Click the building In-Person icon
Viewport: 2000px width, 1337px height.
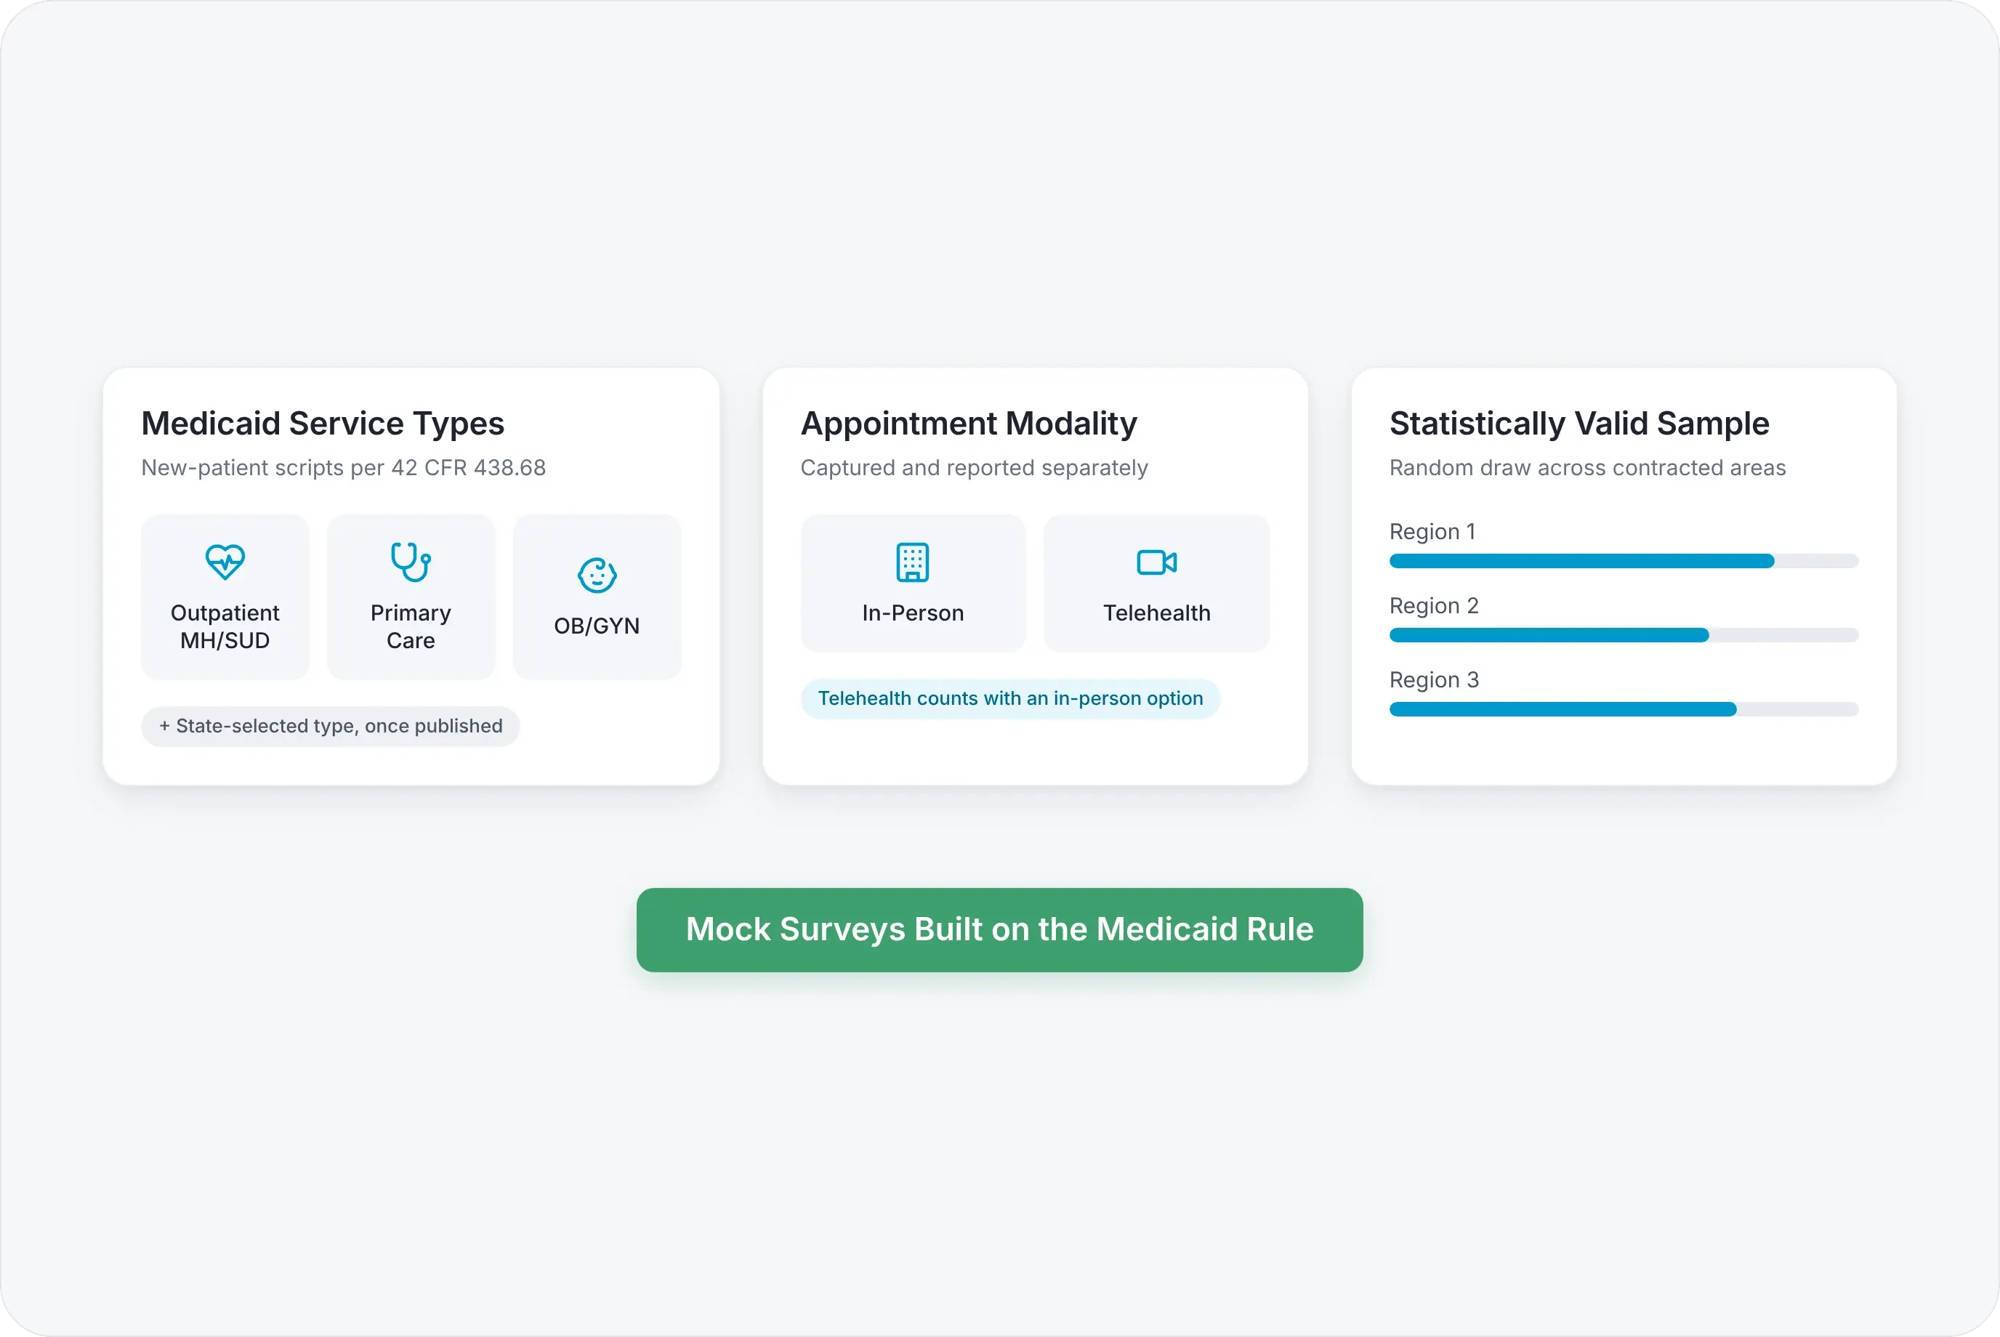pos(912,562)
